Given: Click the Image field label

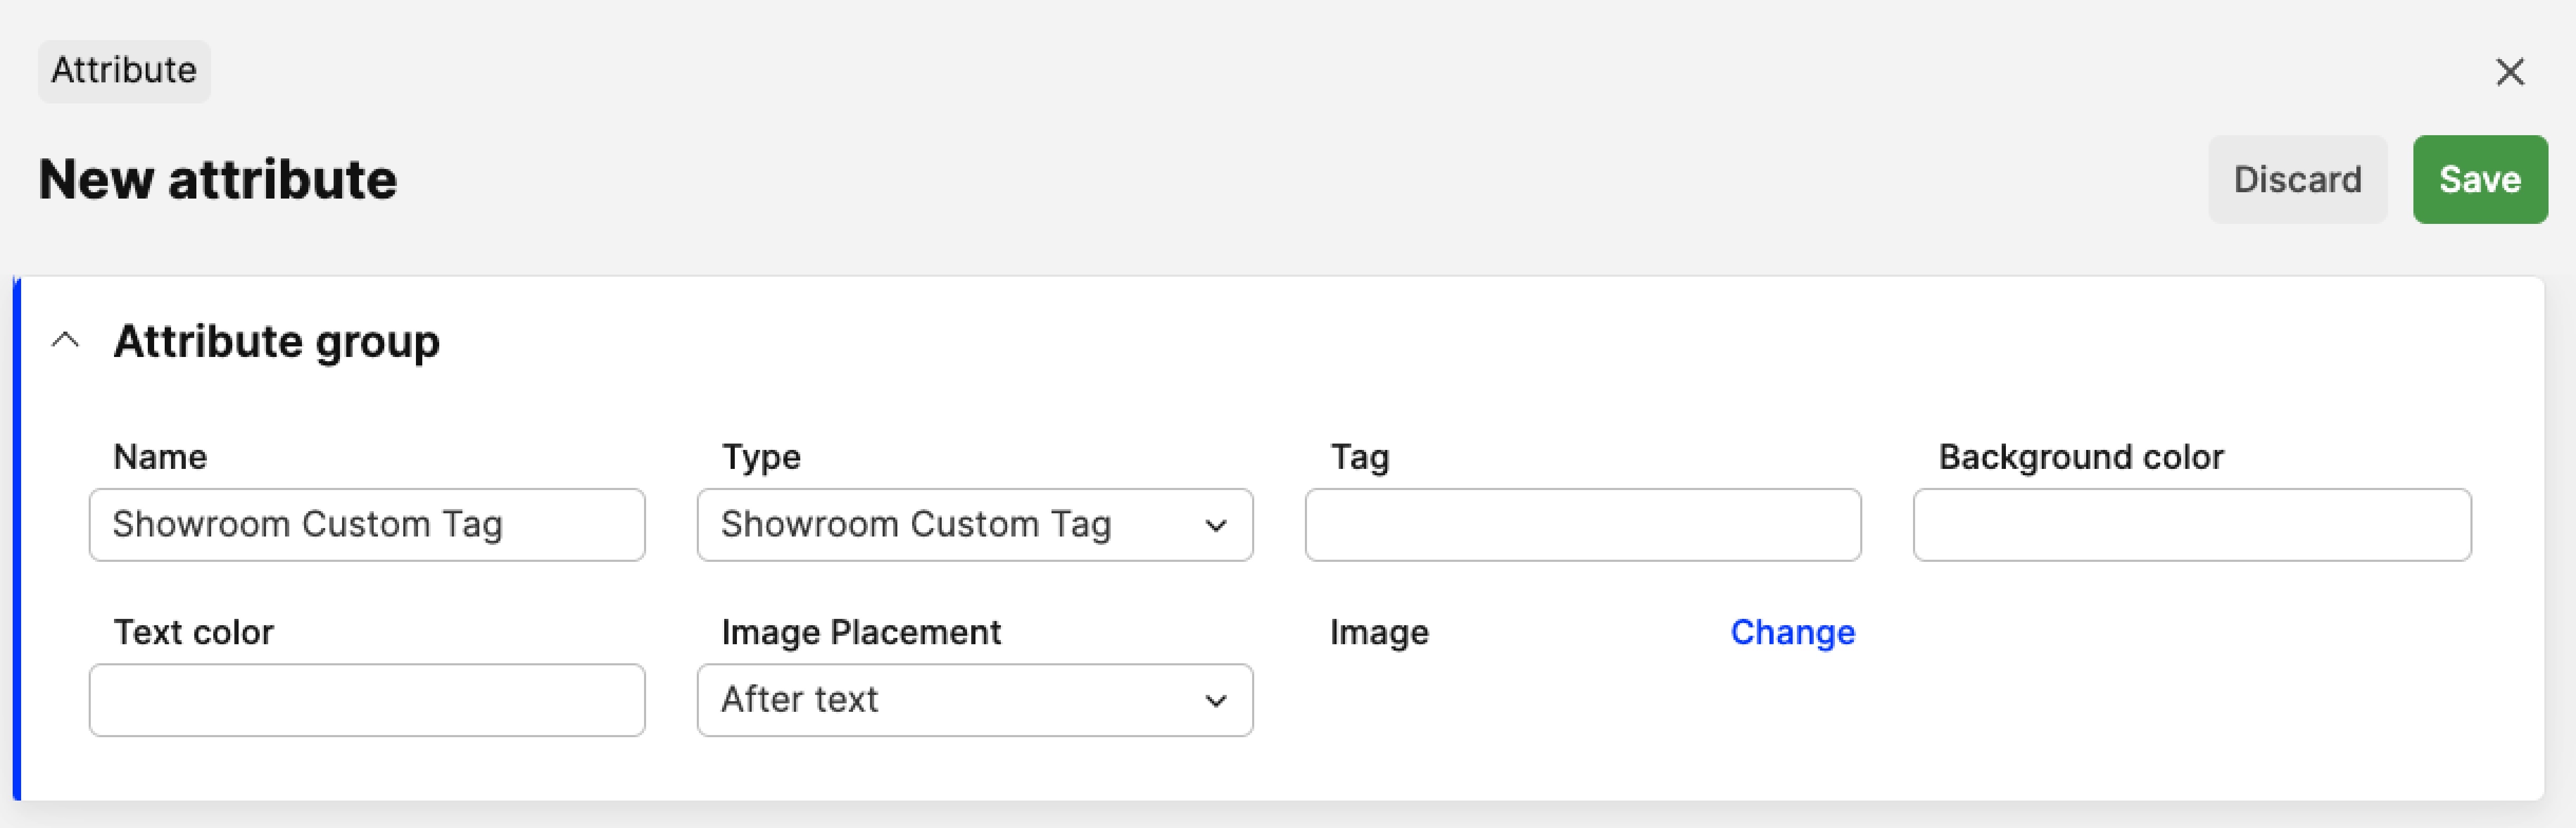Looking at the screenshot, I should click(x=1378, y=632).
